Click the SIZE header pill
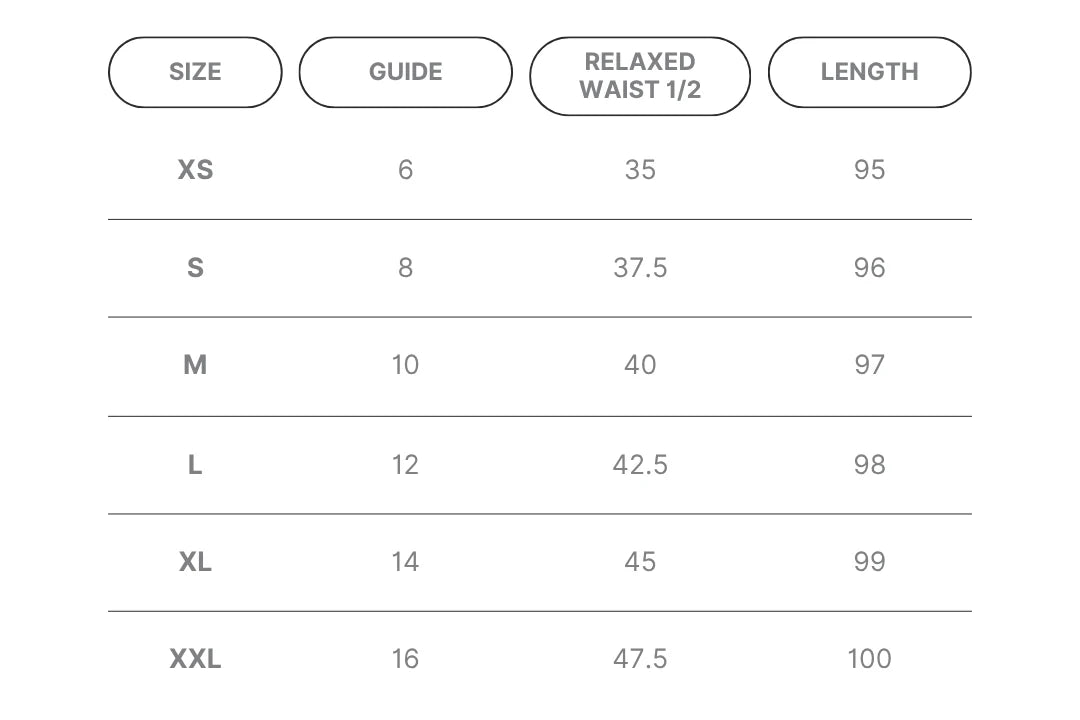 click(x=195, y=72)
